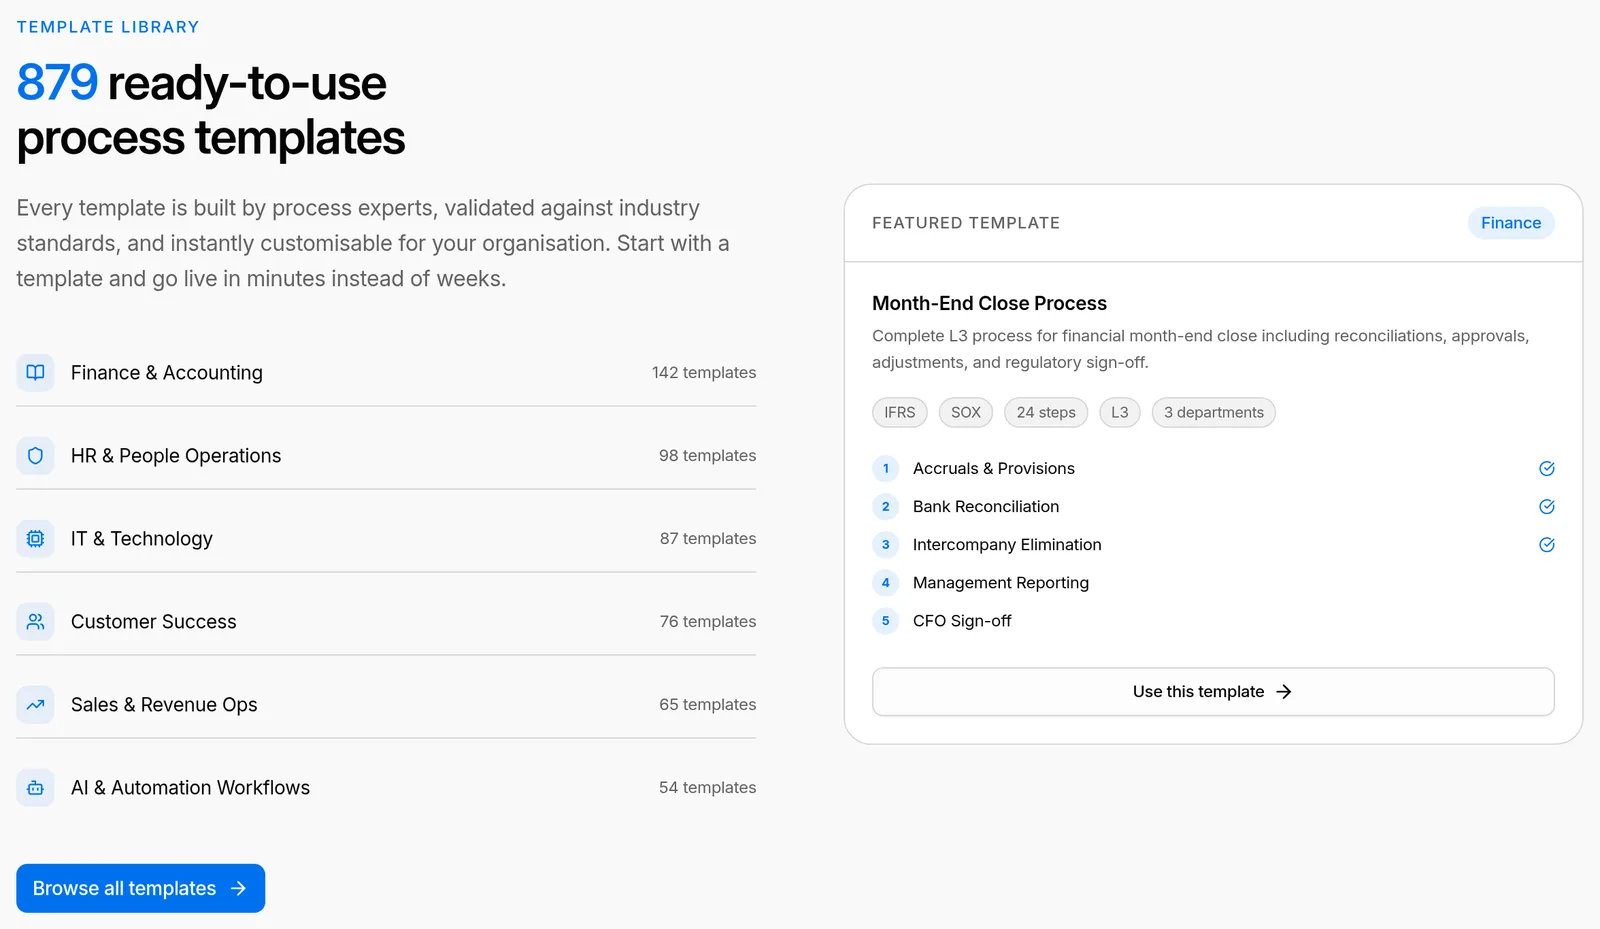Click the check circle icon for Bank Reconciliation

coord(1546,506)
